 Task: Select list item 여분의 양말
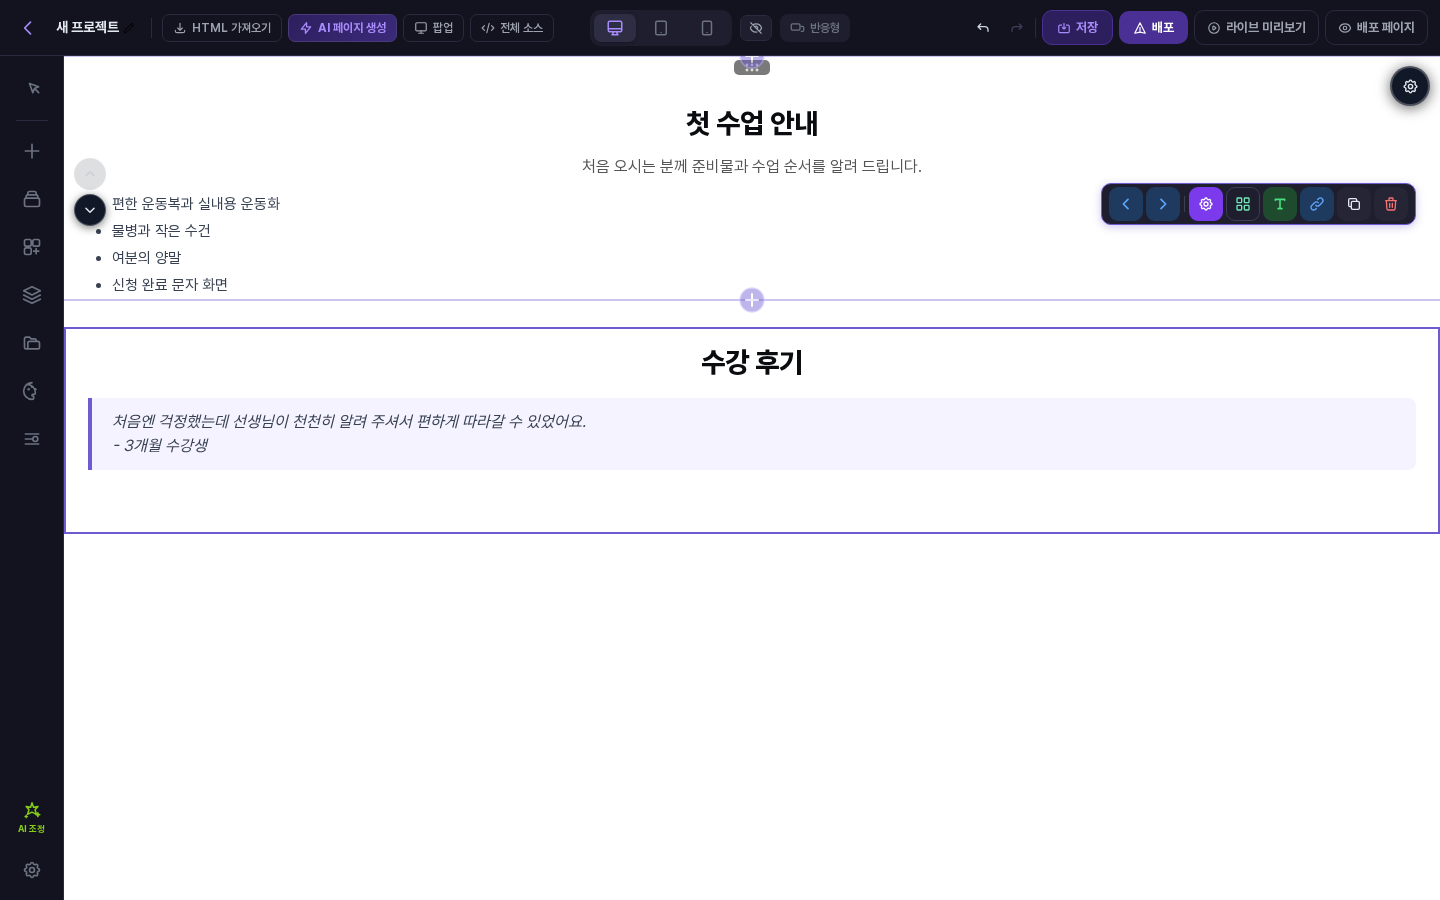click(x=146, y=257)
